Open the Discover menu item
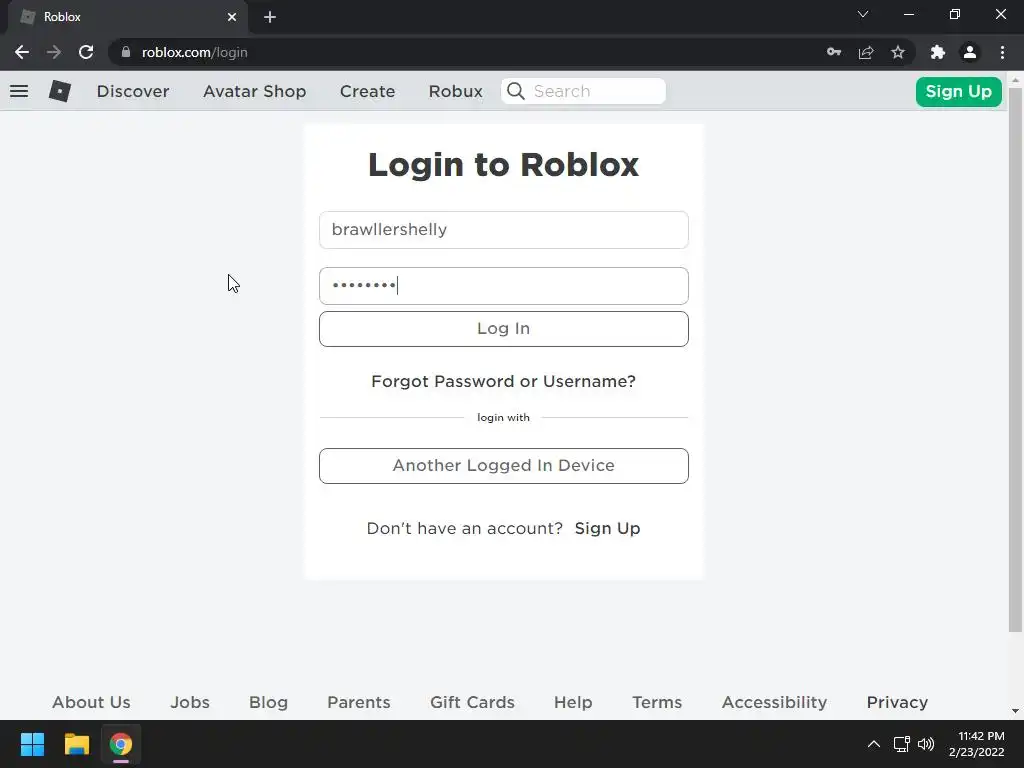 (133, 91)
